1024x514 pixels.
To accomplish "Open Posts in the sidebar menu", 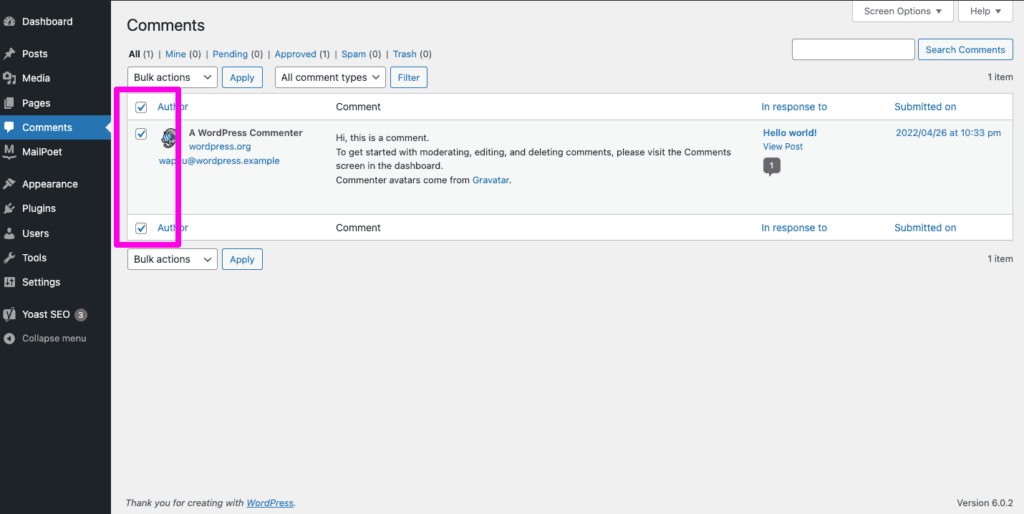I will (35, 54).
